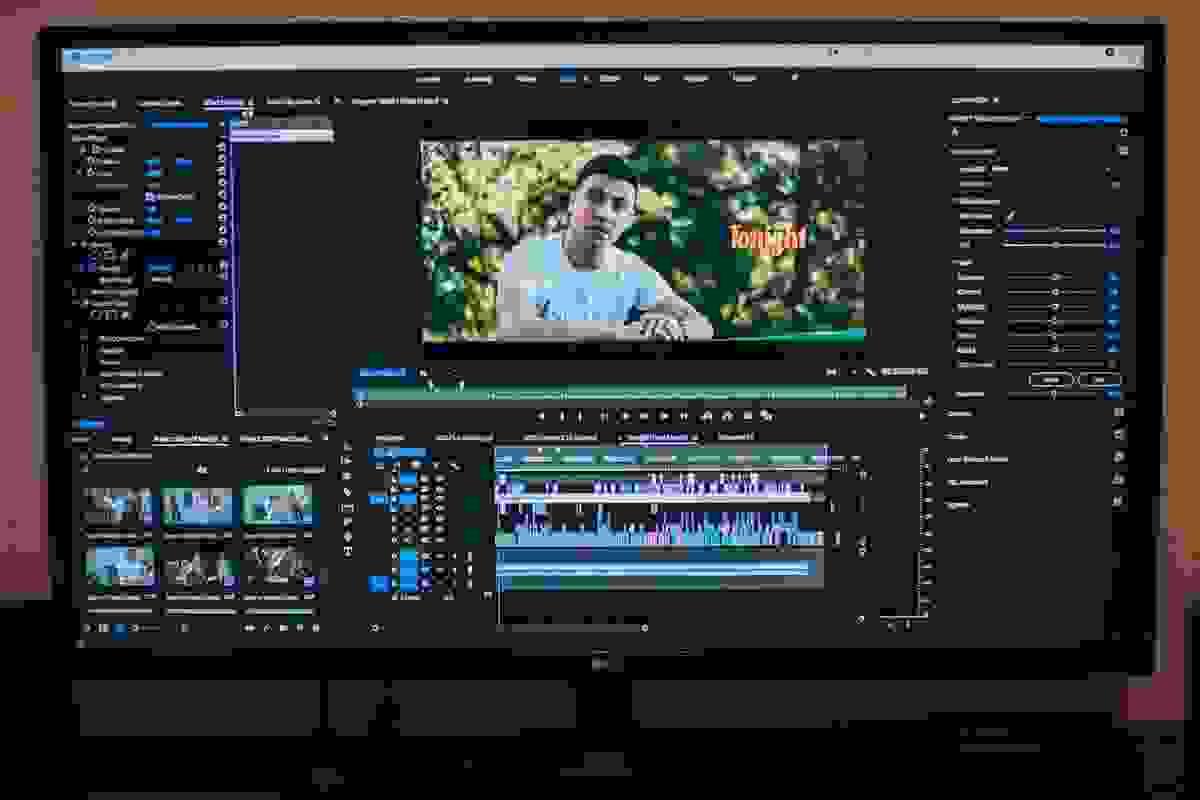Expand the Curves section in Lumetri

click(957, 437)
